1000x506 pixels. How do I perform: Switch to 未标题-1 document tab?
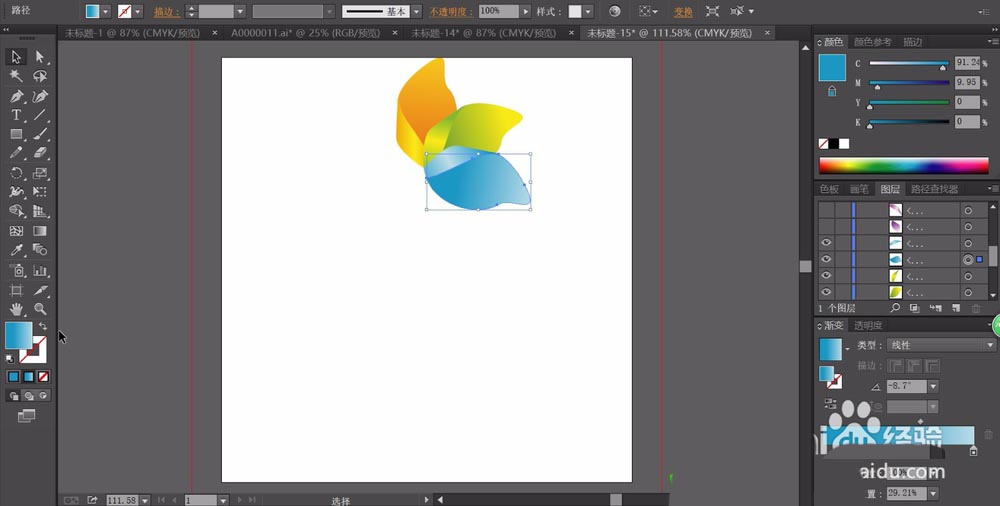pyautogui.click(x=133, y=33)
